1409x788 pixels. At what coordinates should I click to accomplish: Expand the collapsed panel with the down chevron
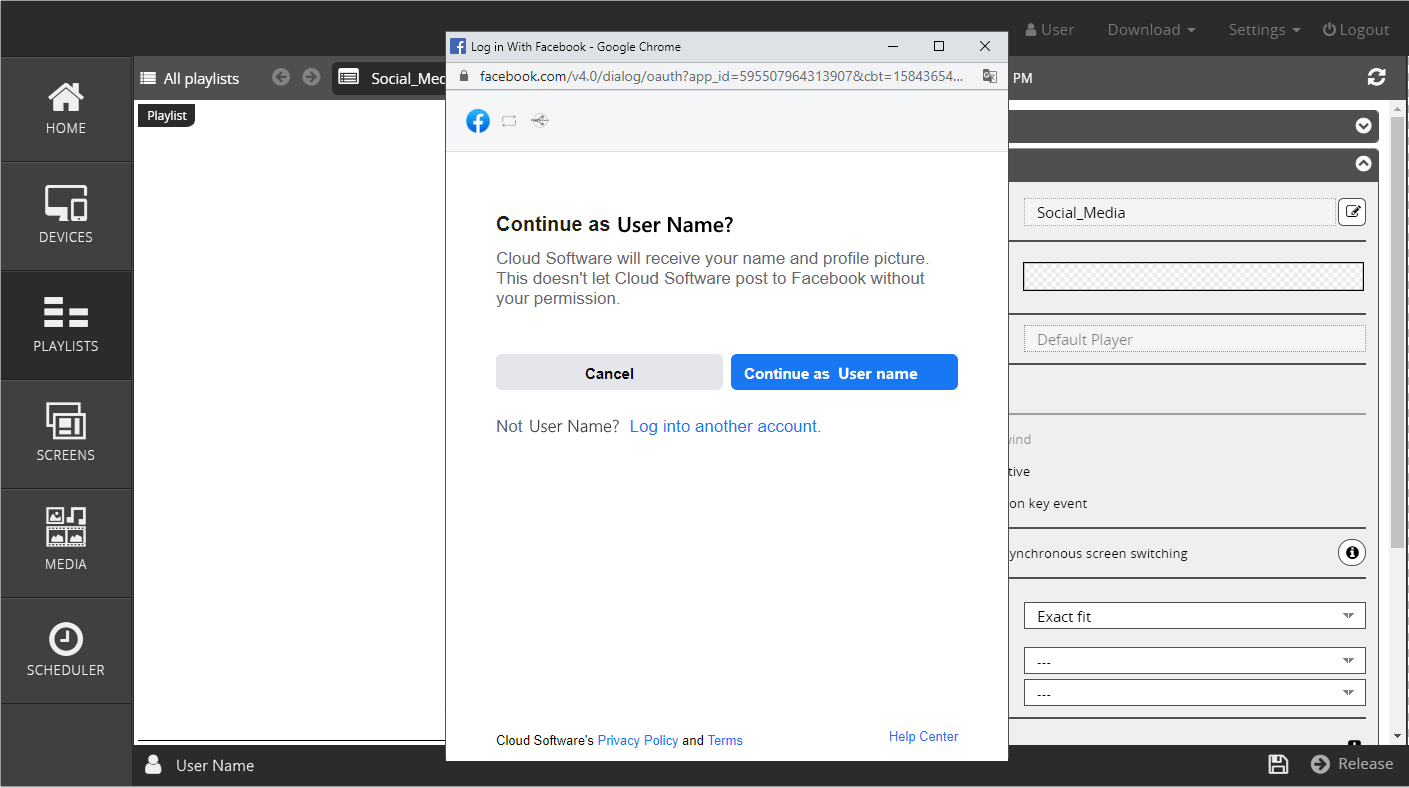coord(1363,126)
